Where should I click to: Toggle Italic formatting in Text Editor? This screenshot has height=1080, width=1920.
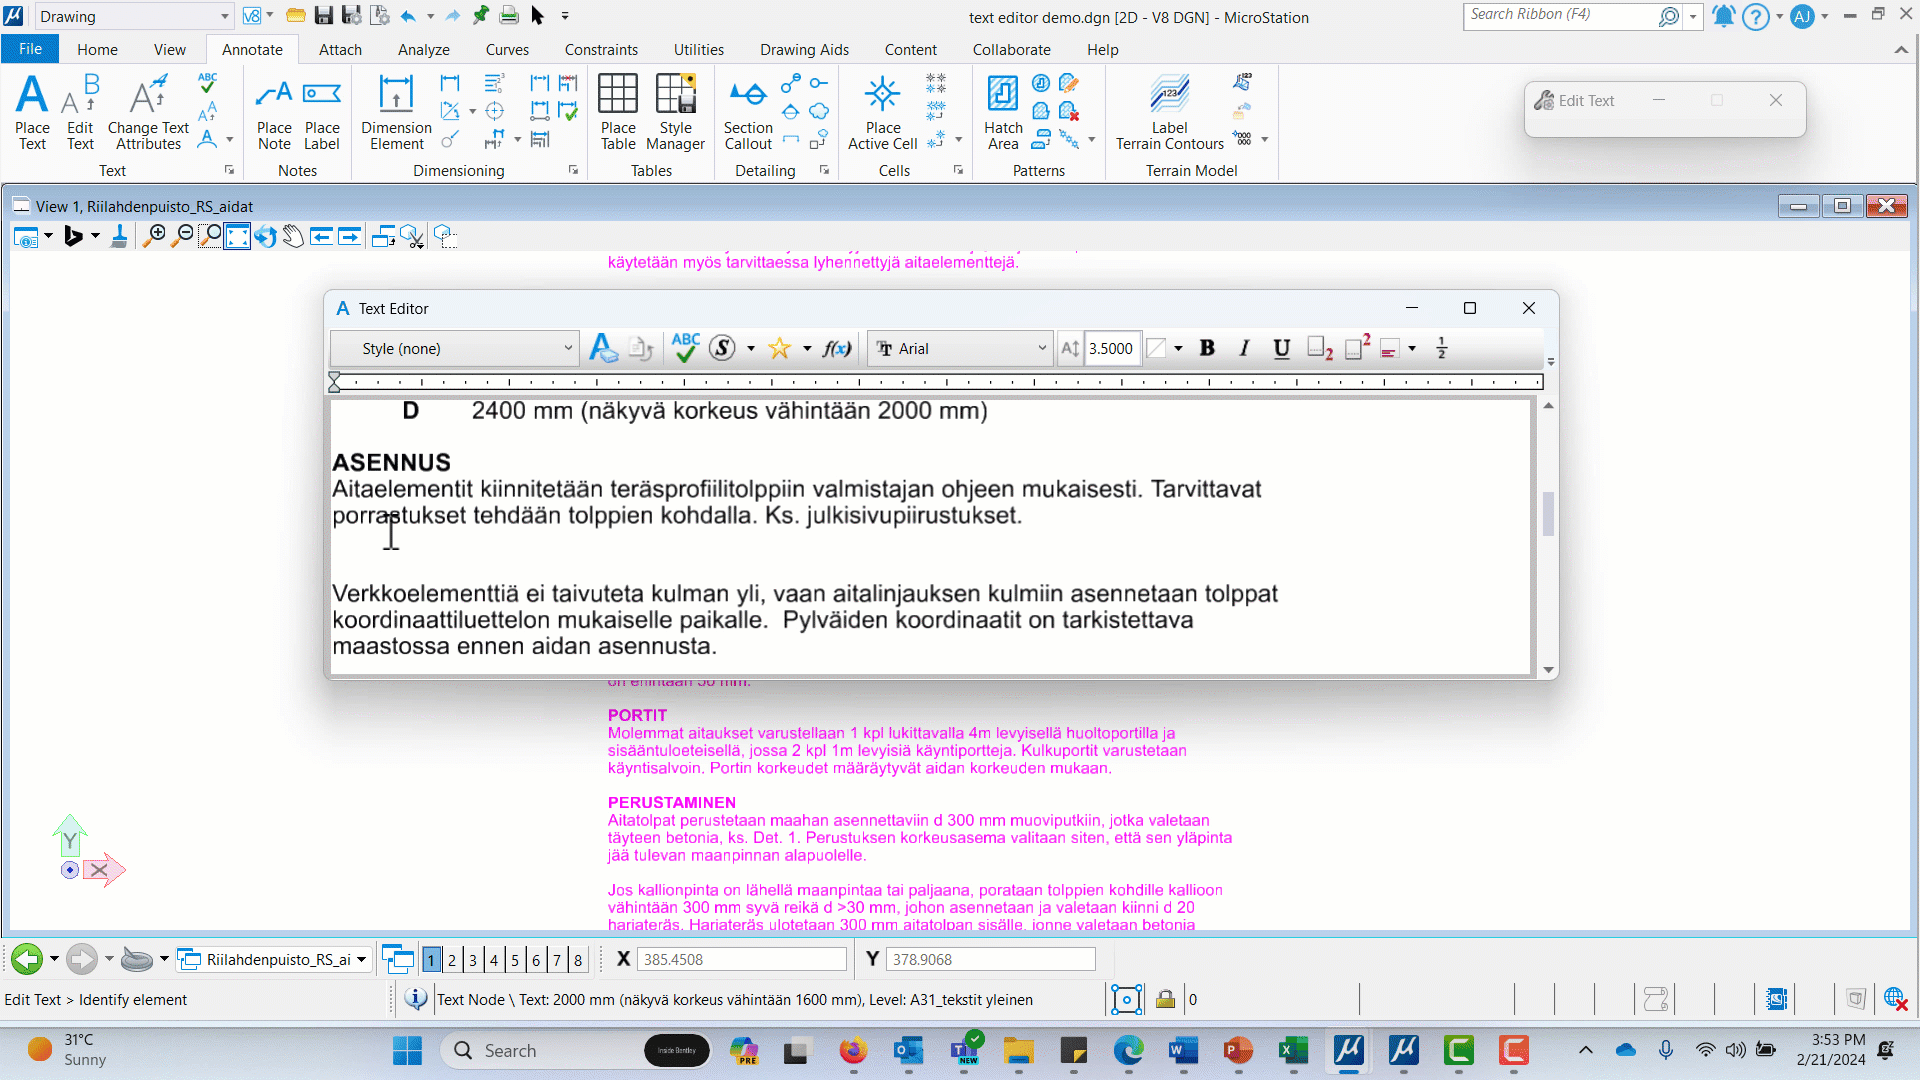[1244, 348]
